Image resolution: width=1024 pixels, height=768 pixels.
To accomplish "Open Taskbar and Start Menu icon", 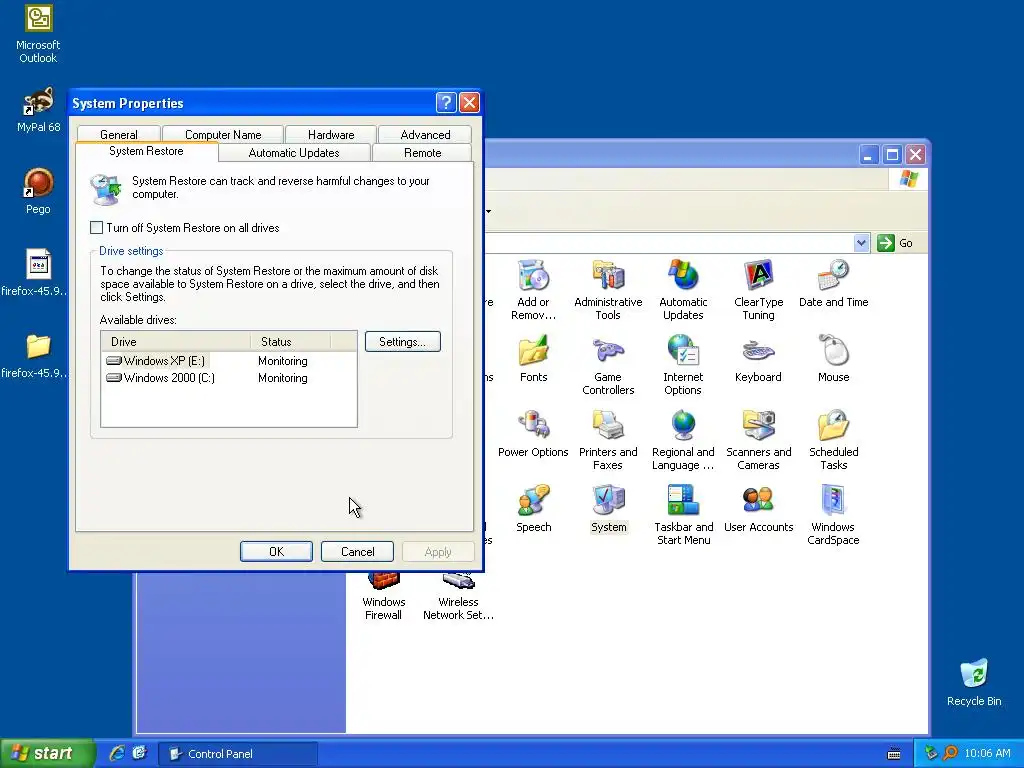I will [683, 515].
